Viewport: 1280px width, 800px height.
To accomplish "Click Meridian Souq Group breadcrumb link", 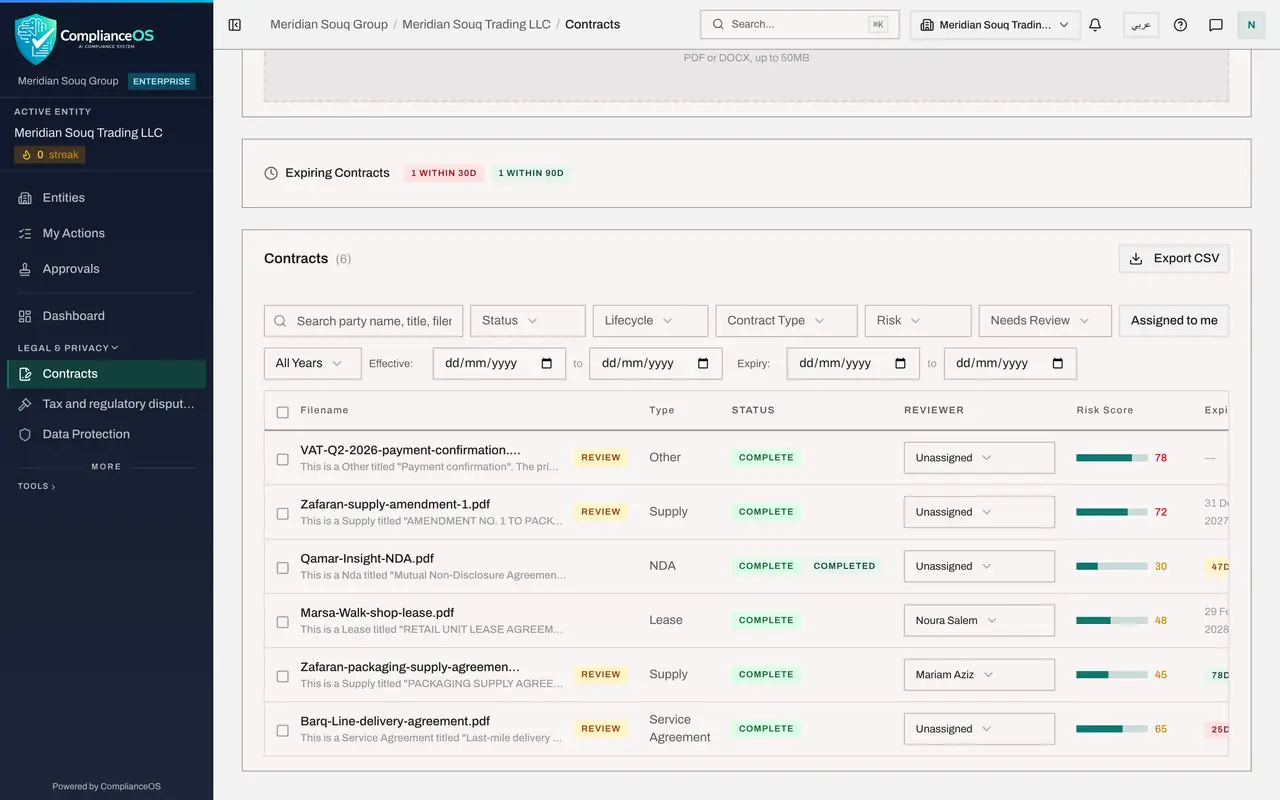I will point(329,24).
